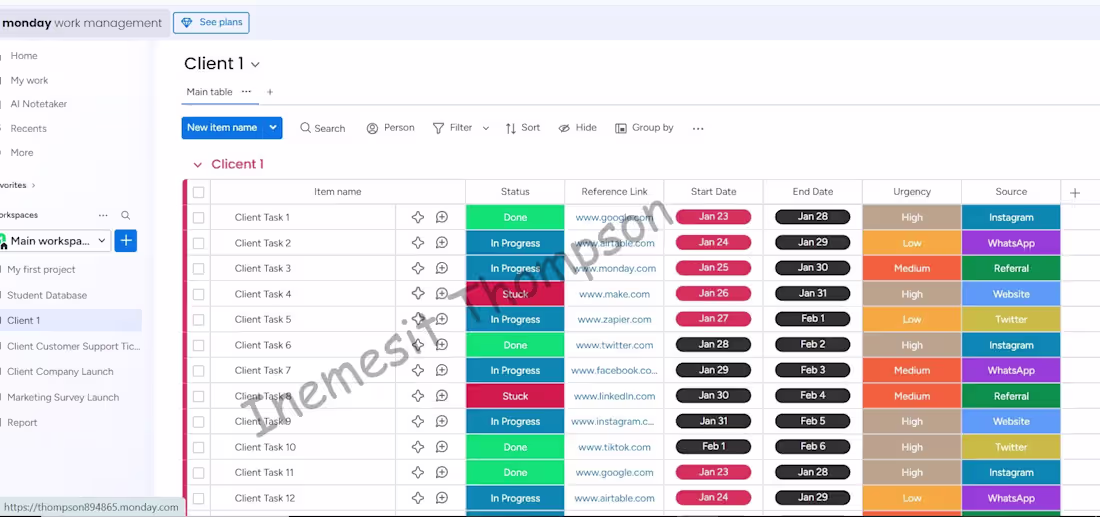Open AI sparkle icon for Client Task 2
This screenshot has width=1100, height=517.
(x=418, y=243)
